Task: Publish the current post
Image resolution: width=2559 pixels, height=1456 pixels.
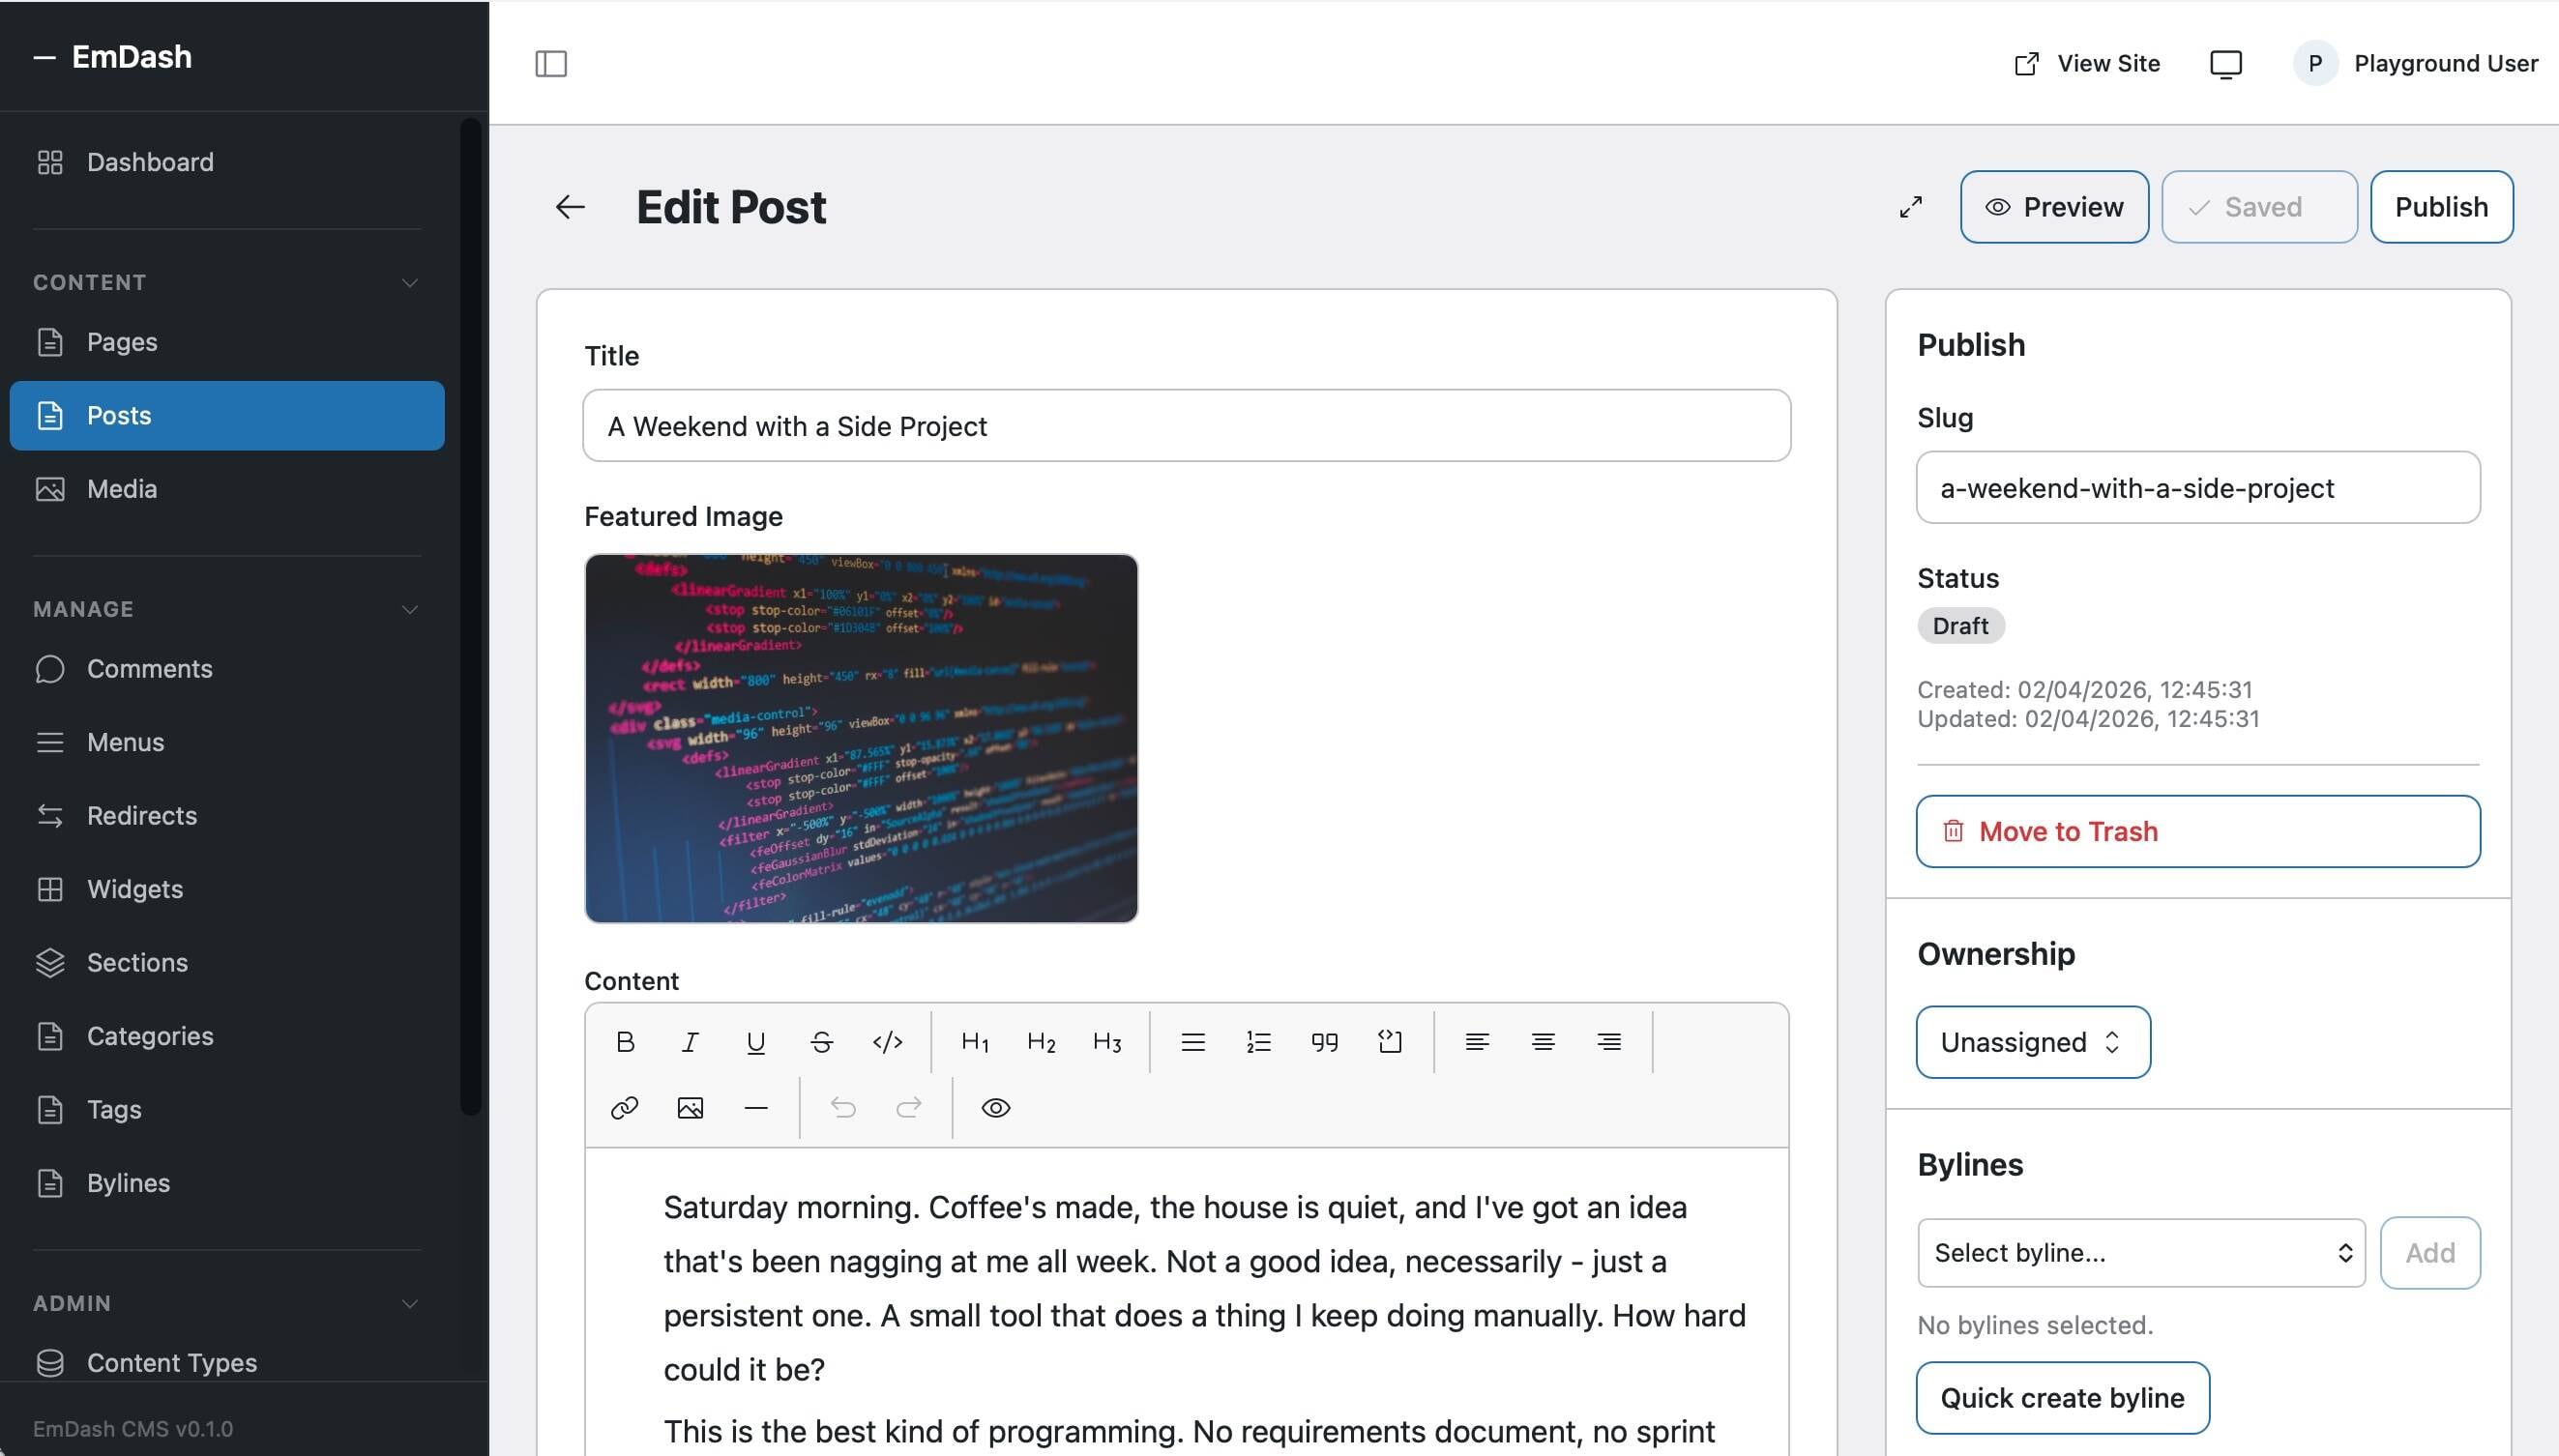Action: [2441, 206]
